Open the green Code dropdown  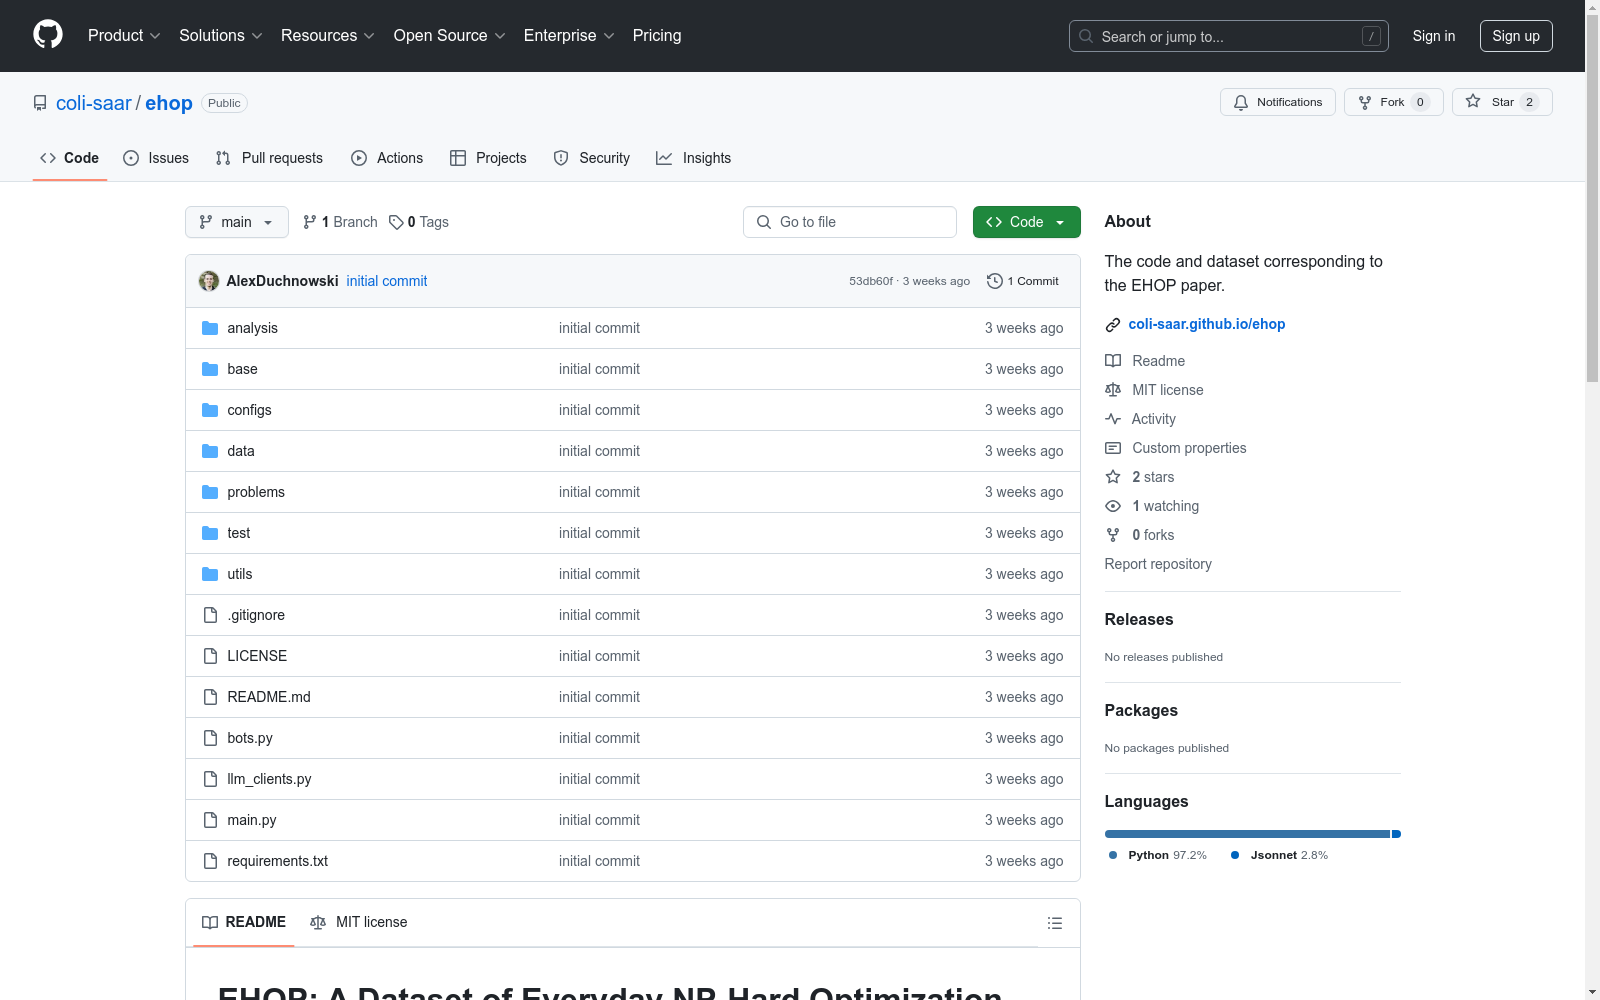tap(1026, 222)
